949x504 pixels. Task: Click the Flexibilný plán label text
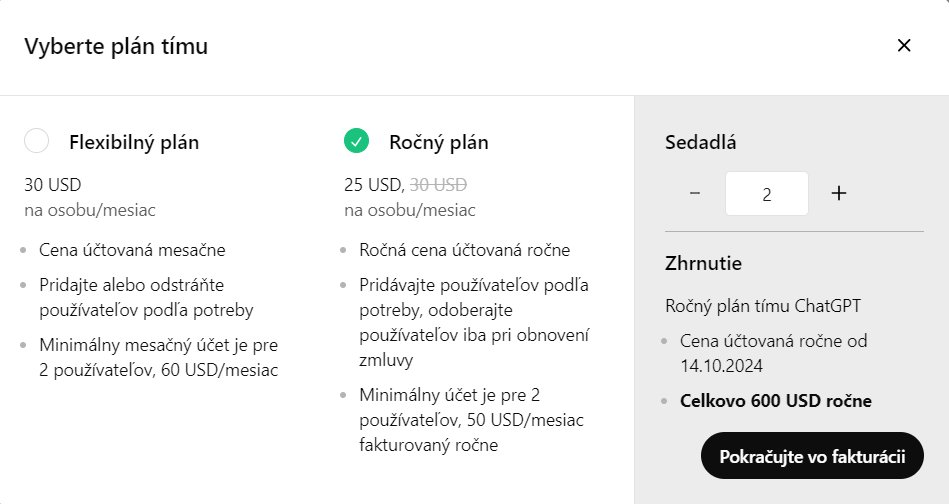point(134,142)
